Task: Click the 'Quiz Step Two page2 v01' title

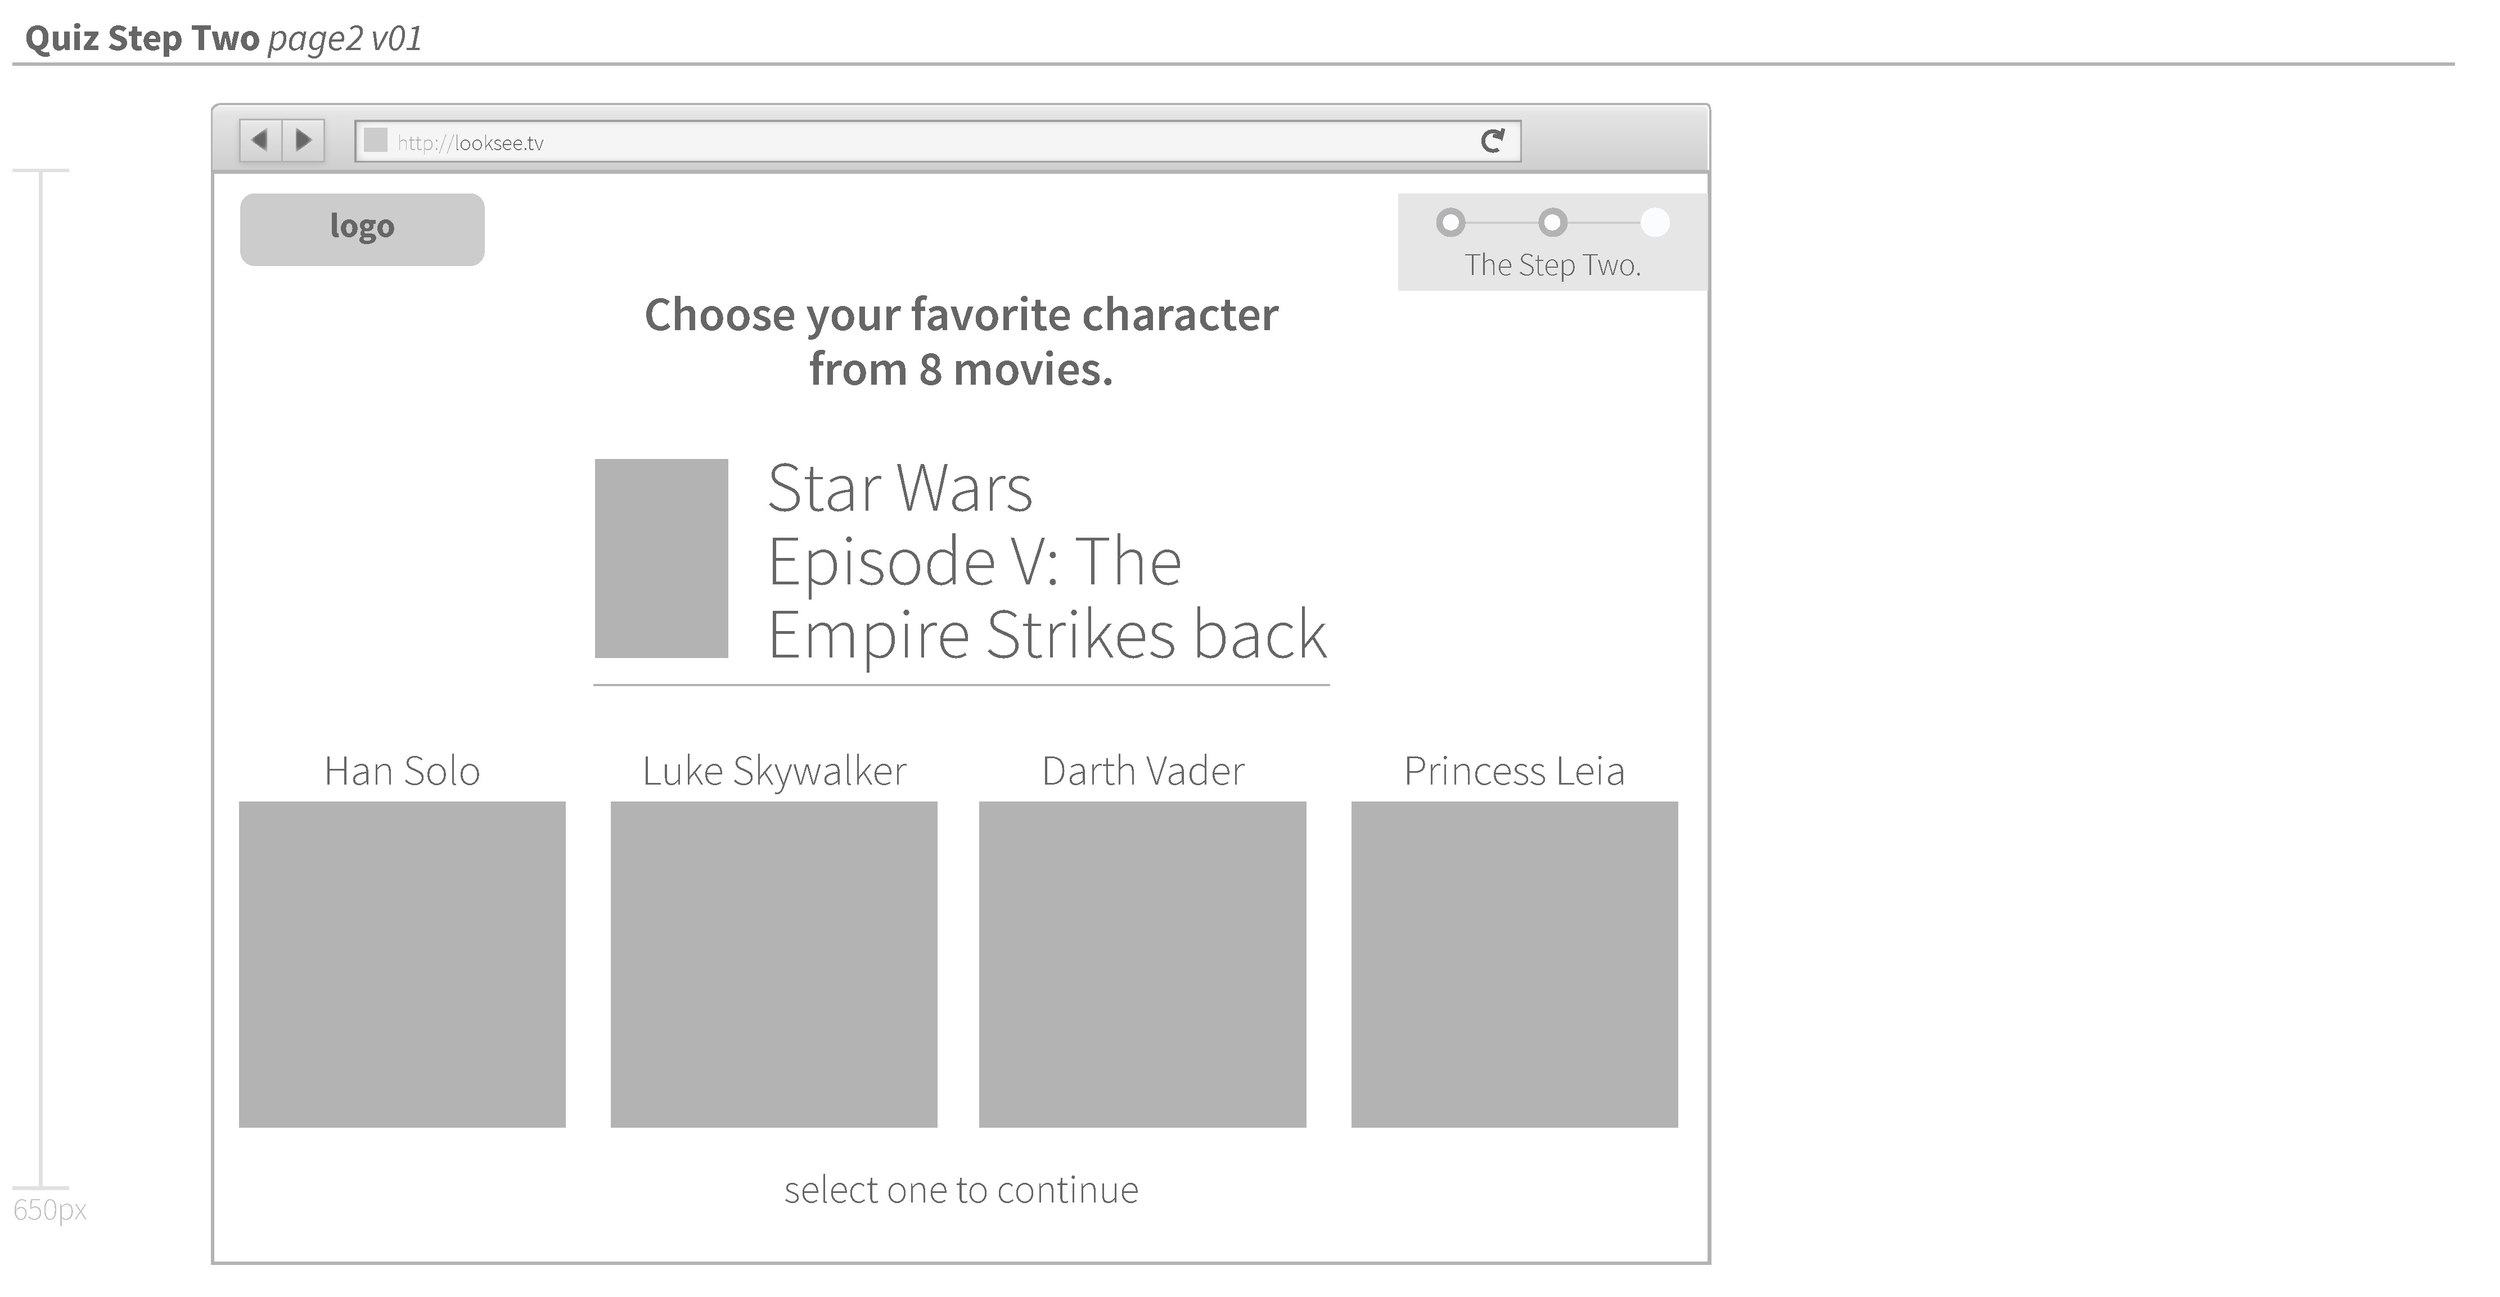Action: point(224,39)
